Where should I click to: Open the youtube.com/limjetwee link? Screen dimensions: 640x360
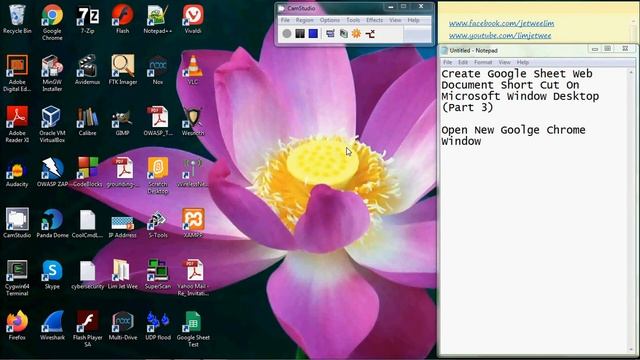500,36
